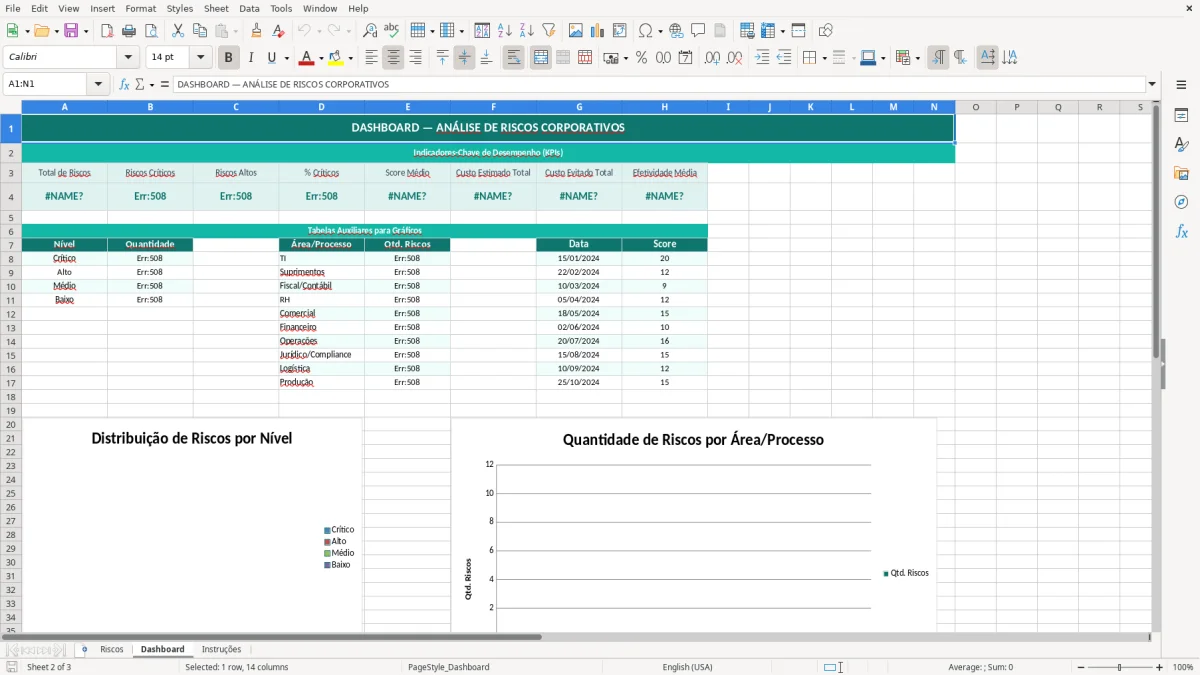Open the Sheet menu
Image resolution: width=1200 pixels, height=675 pixels.
pos(216,8)
